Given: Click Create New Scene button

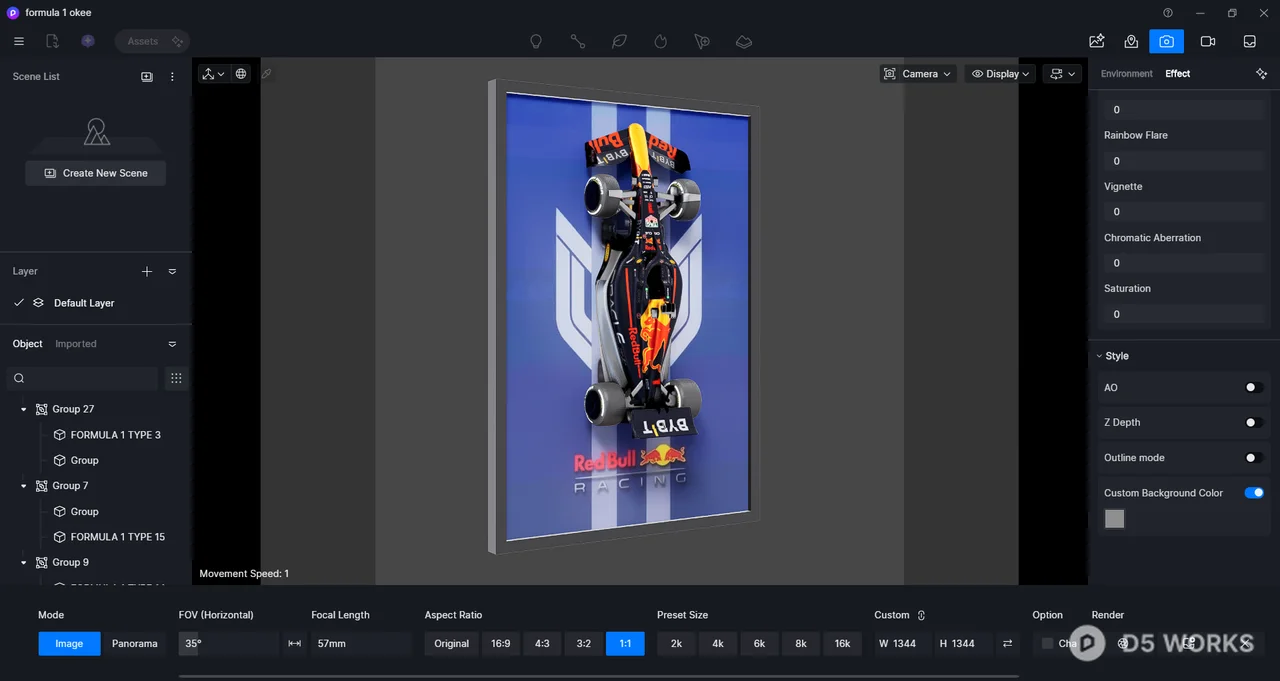Looking at the screenshot, I should tap(96, 173).
